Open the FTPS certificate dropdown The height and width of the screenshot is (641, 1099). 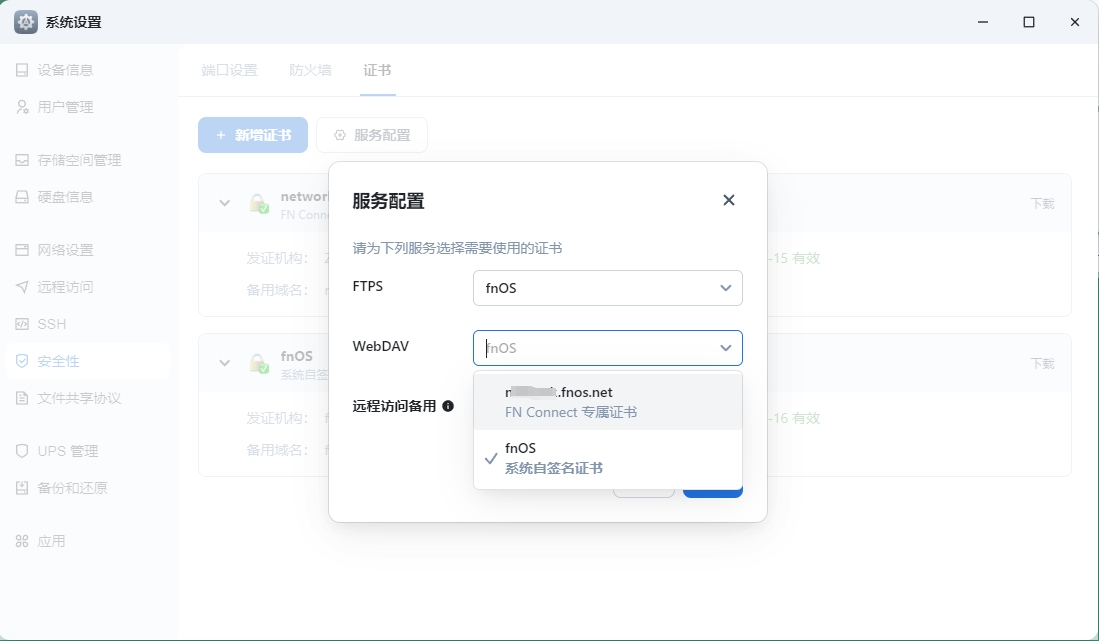pos(608,288)
